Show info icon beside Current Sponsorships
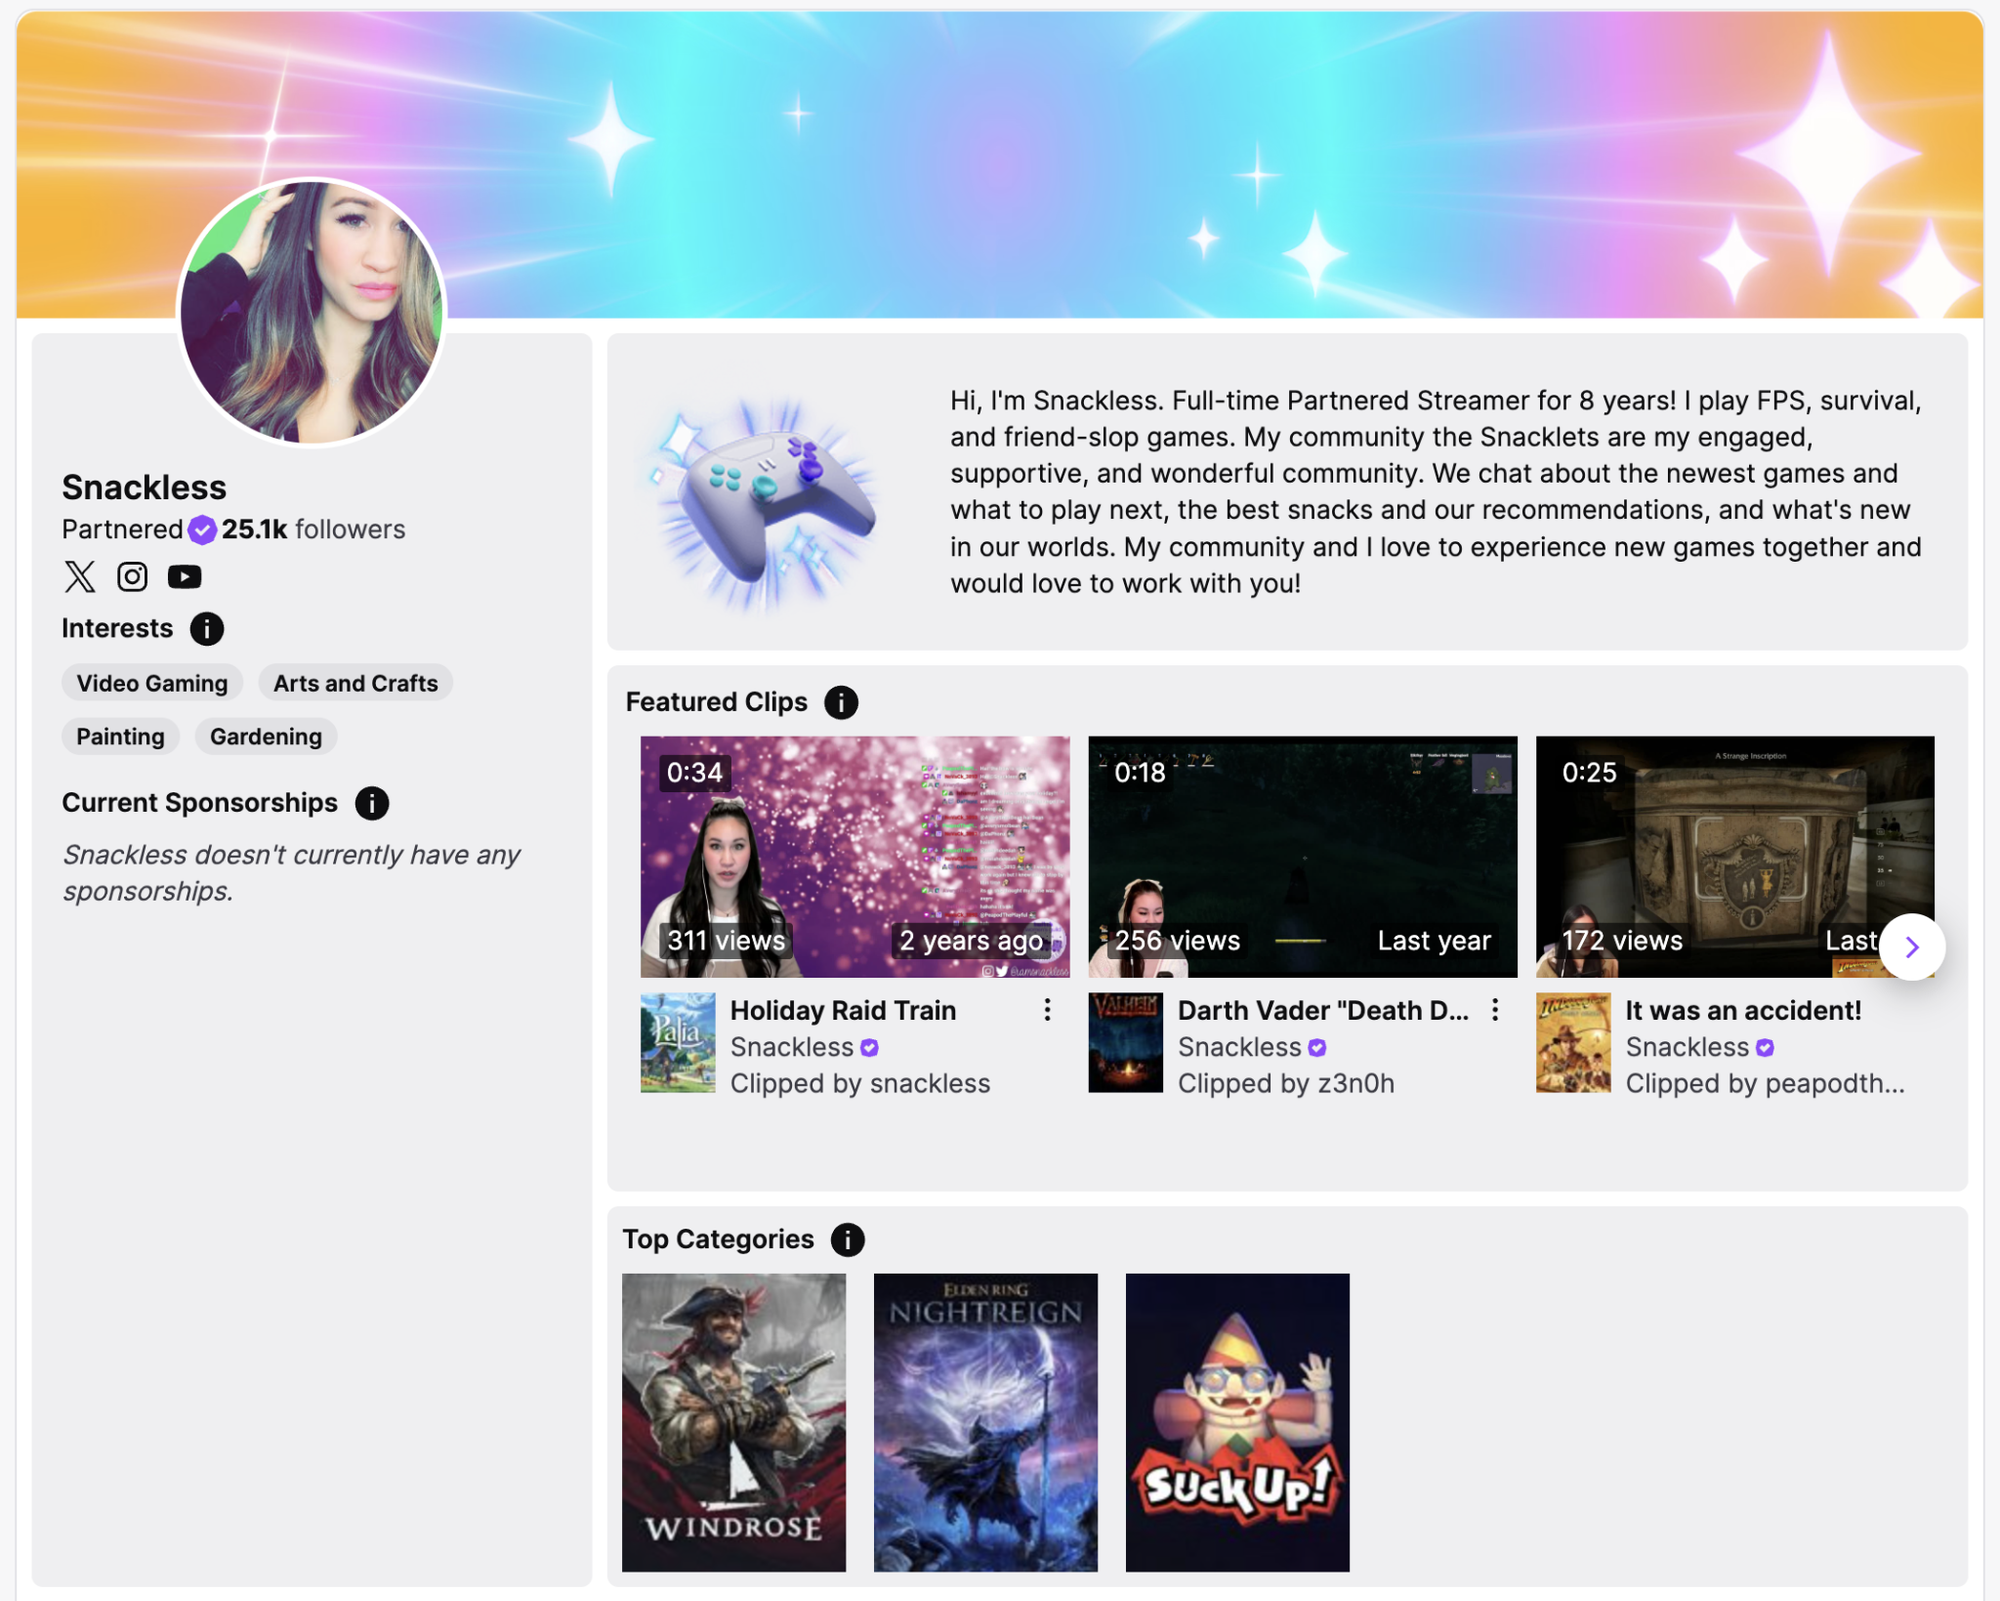Image resolution: width=2000 pixels, height=1601 pixels. [x=372, y=803]
